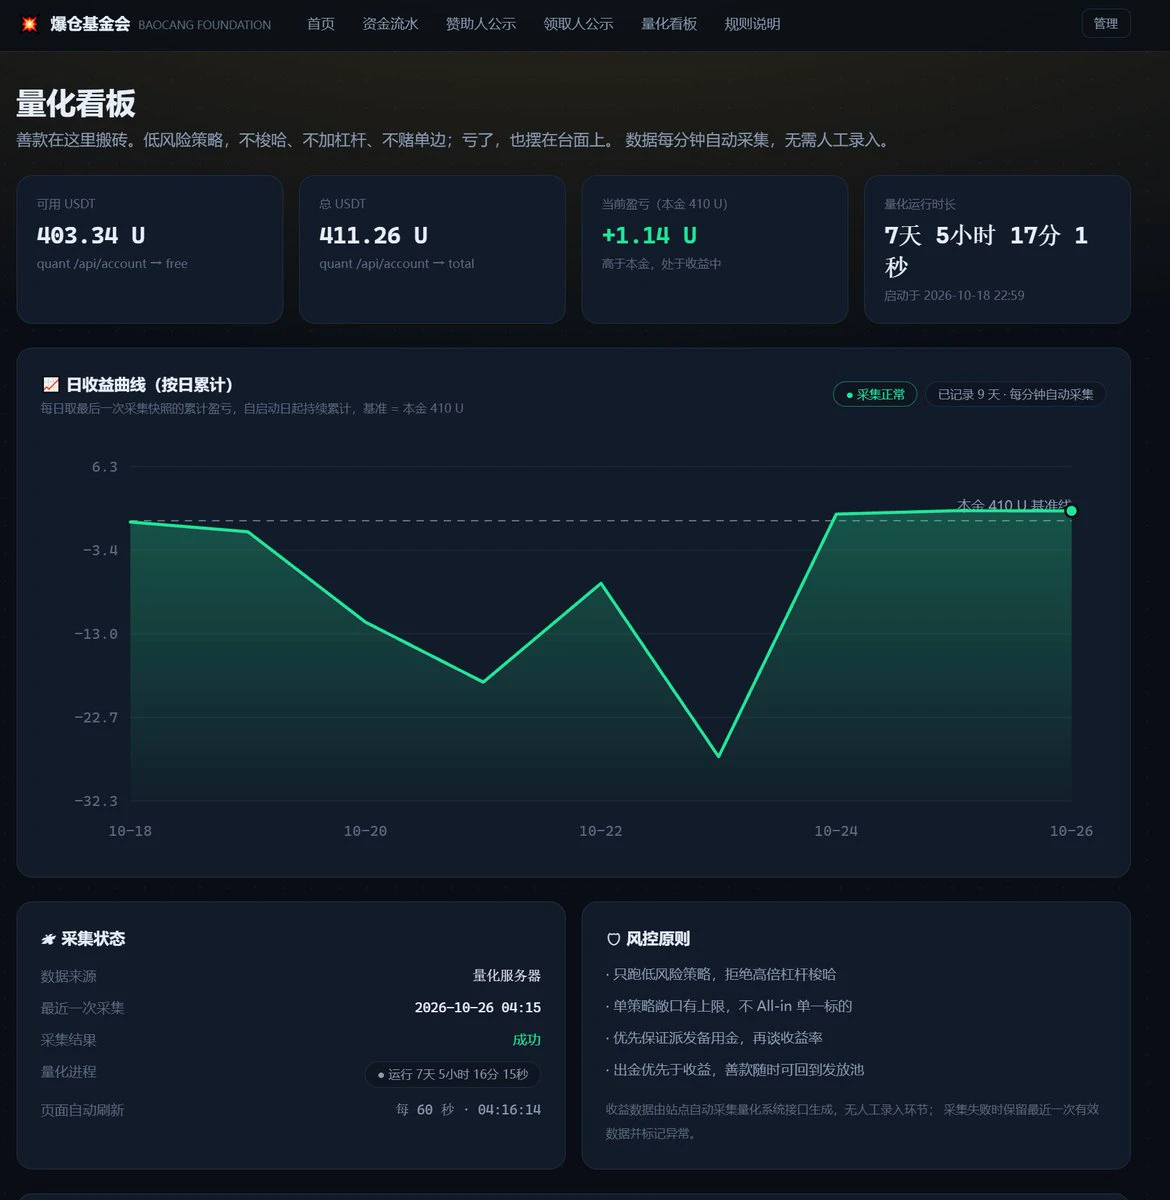This screenshot has width=1170, height=1200.
Task: Go to 资金流水 in the navigation bar
Action: pyautogui.click(x=390, y=24)
